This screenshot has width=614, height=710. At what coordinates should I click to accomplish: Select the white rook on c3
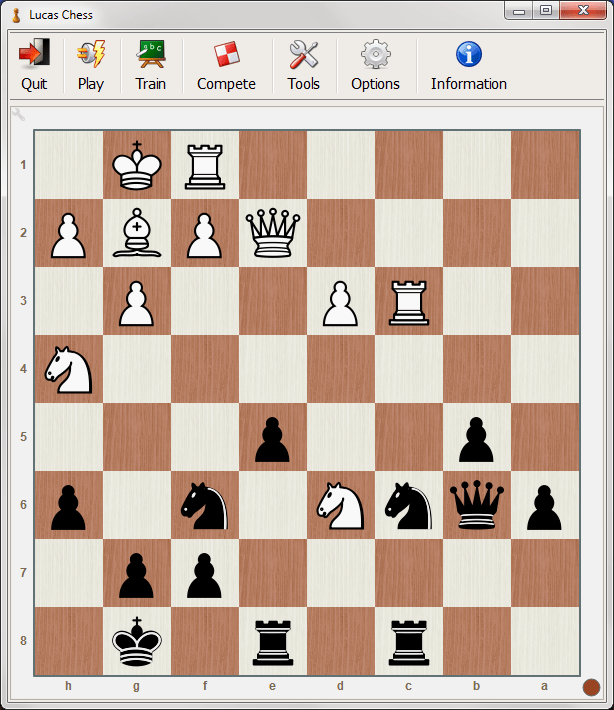[x=408, y=301]
